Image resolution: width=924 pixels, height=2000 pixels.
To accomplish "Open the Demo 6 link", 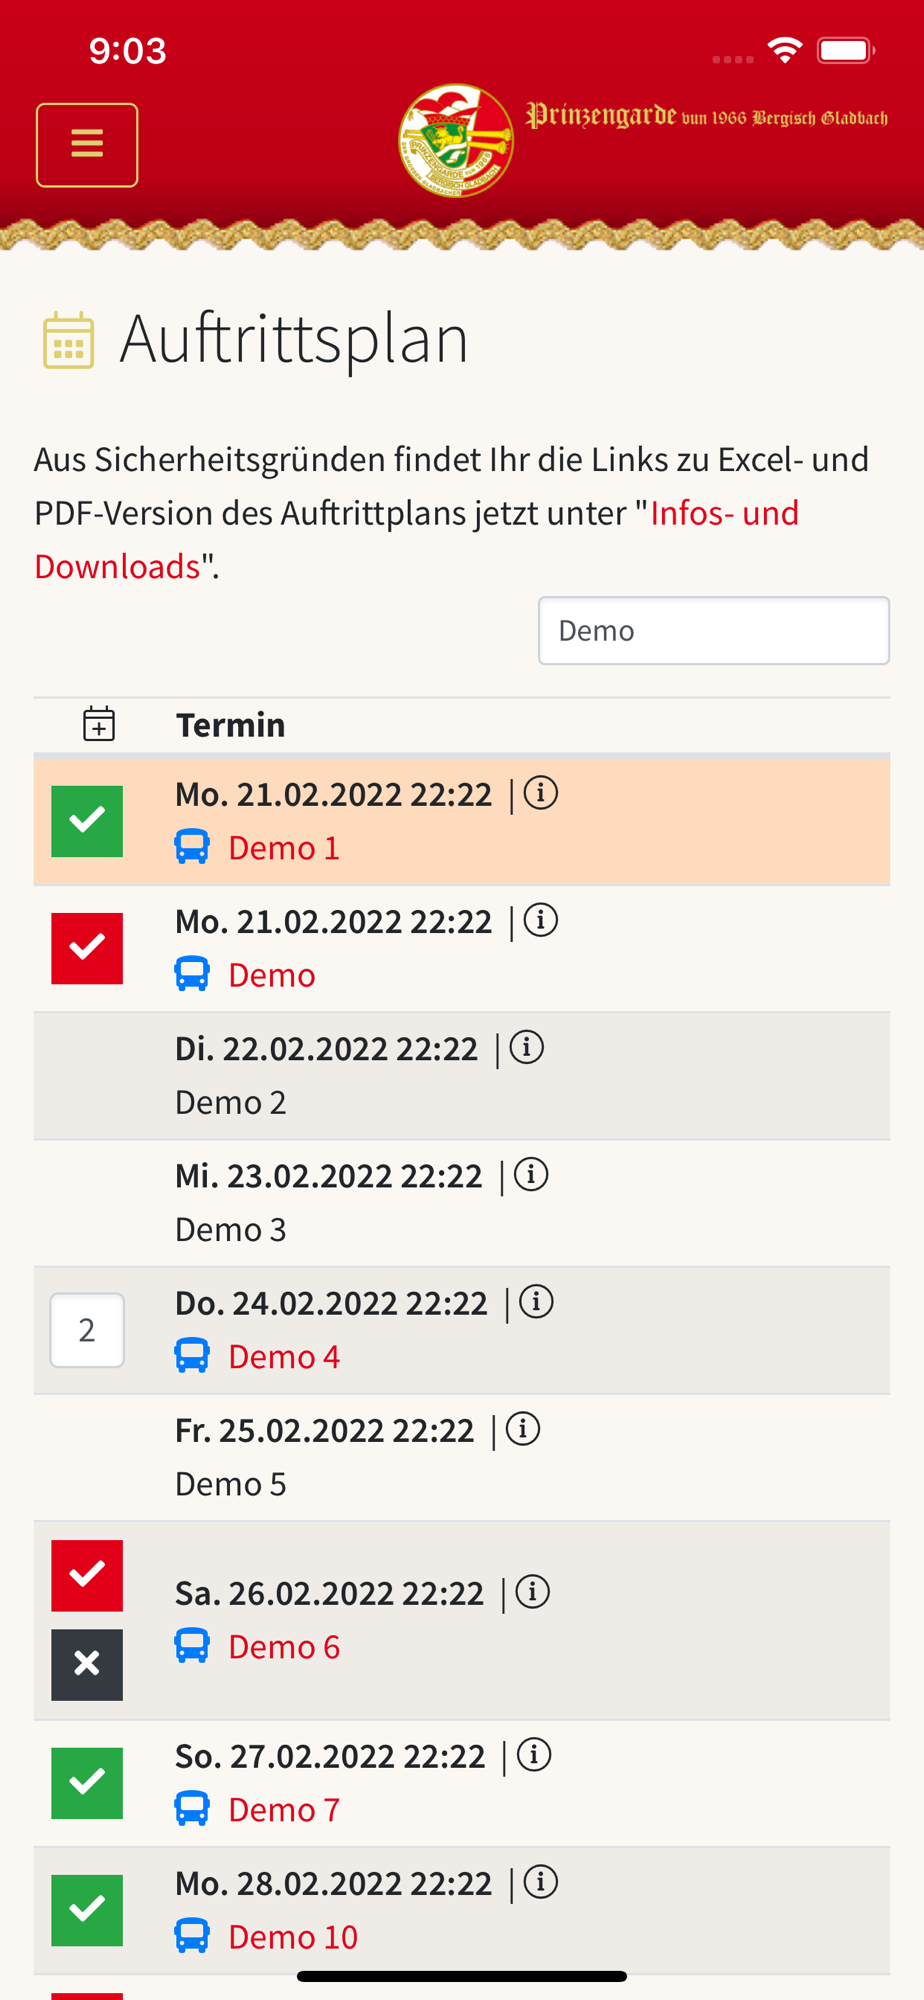I will point(284,1646).
